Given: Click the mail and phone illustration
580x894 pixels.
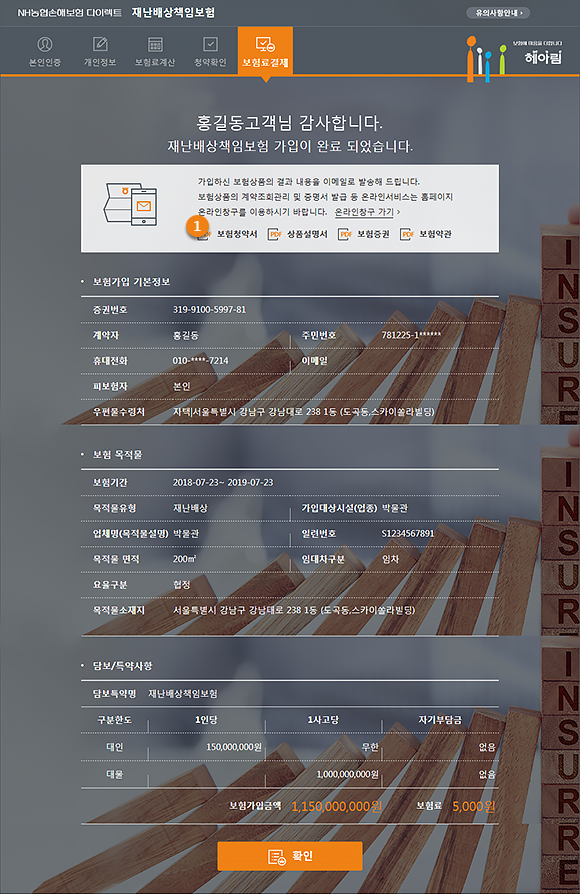Looking at the screenshot, I should coord(130,205).
